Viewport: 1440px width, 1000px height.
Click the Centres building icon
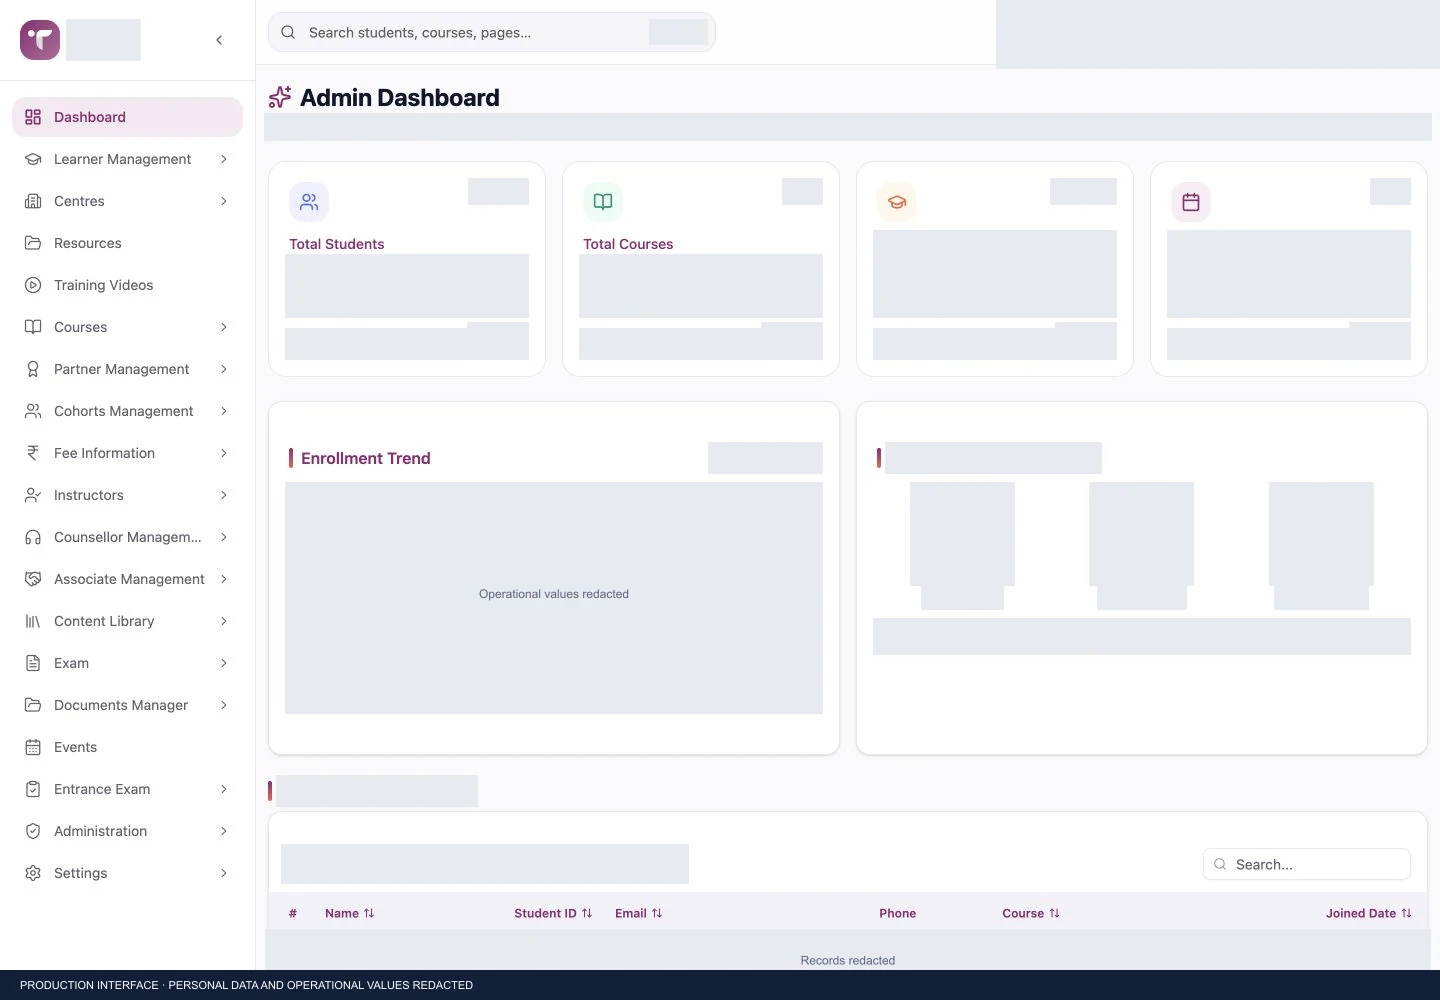[33, 201]
